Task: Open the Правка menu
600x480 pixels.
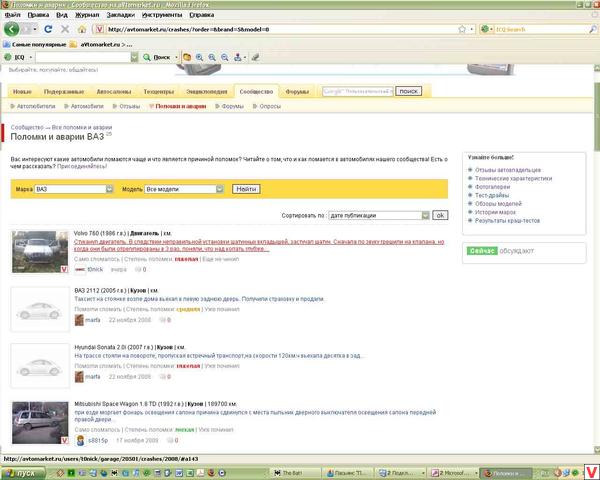Action: (x=38, y=15)
